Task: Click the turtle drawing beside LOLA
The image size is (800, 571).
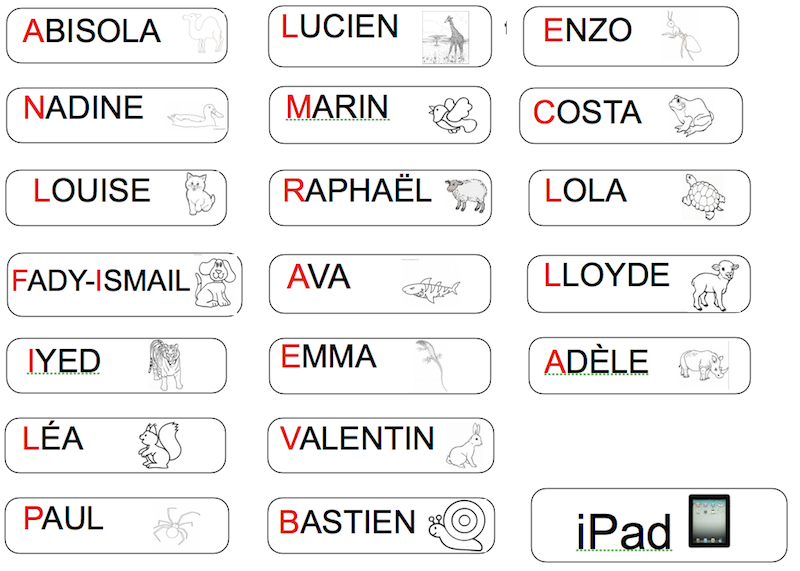Action: [x=704, y=196]
